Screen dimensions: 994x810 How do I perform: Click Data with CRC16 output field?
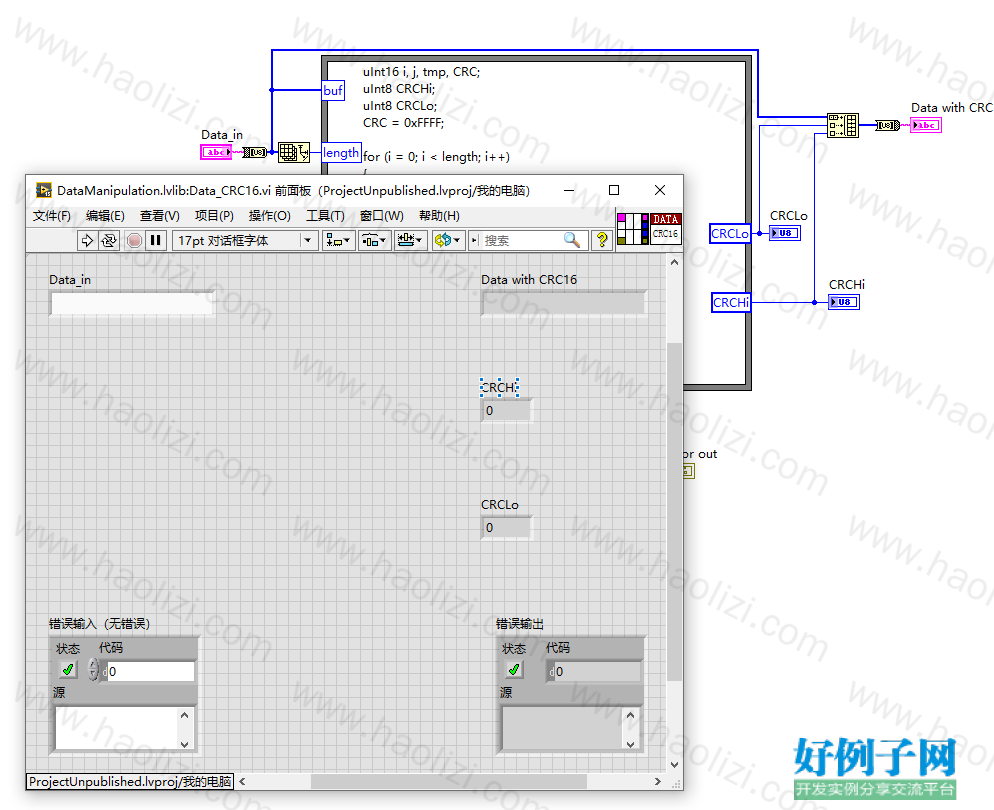tap(564, 303)
